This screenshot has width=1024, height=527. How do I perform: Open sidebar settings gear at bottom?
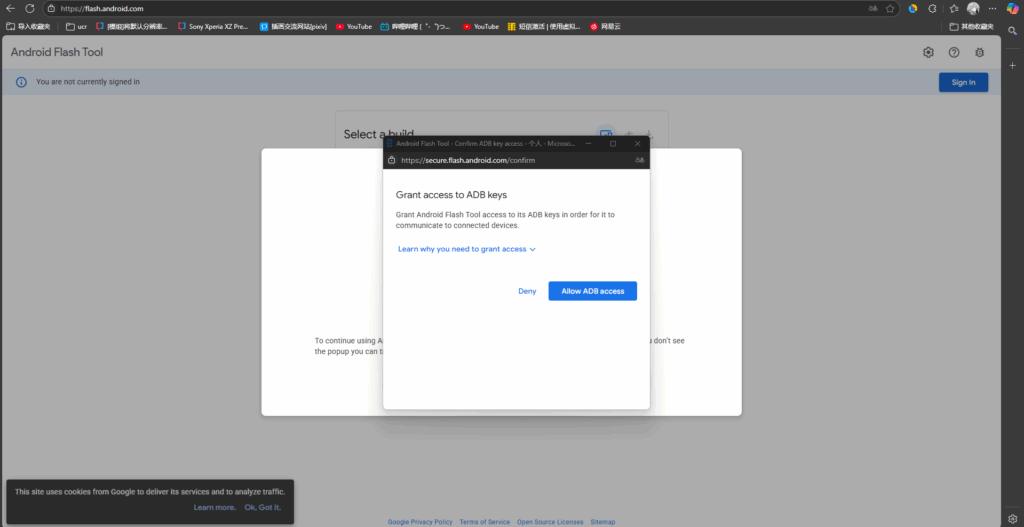pos(1012,519)
